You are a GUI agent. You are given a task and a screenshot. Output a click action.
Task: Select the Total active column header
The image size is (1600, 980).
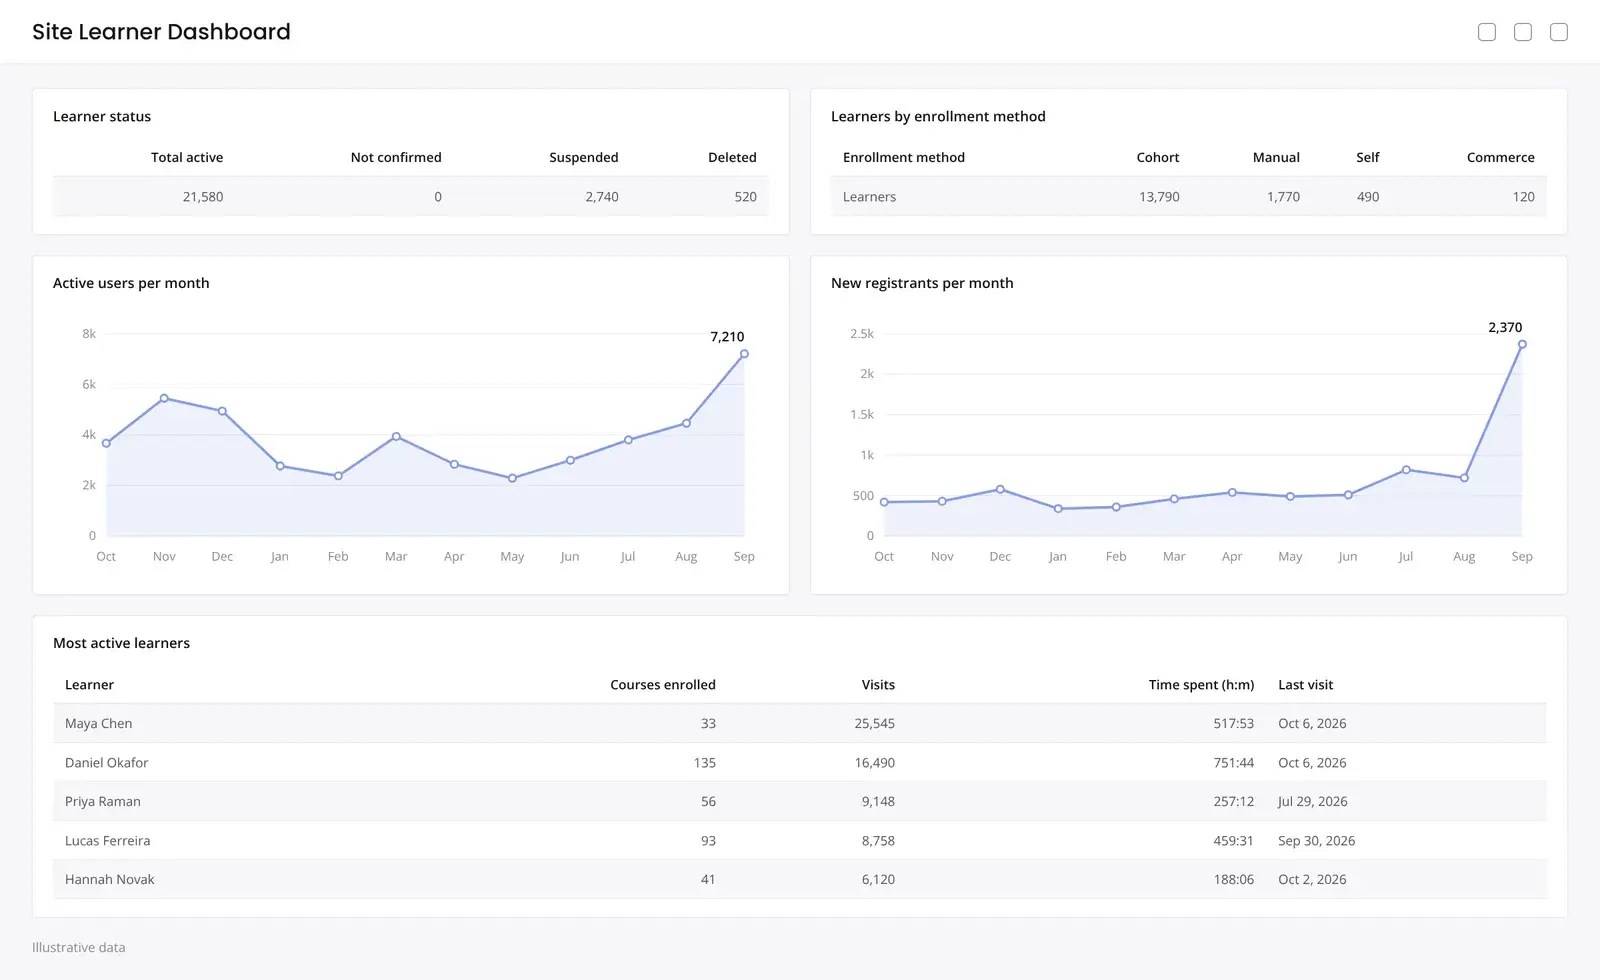coord(187,157)
